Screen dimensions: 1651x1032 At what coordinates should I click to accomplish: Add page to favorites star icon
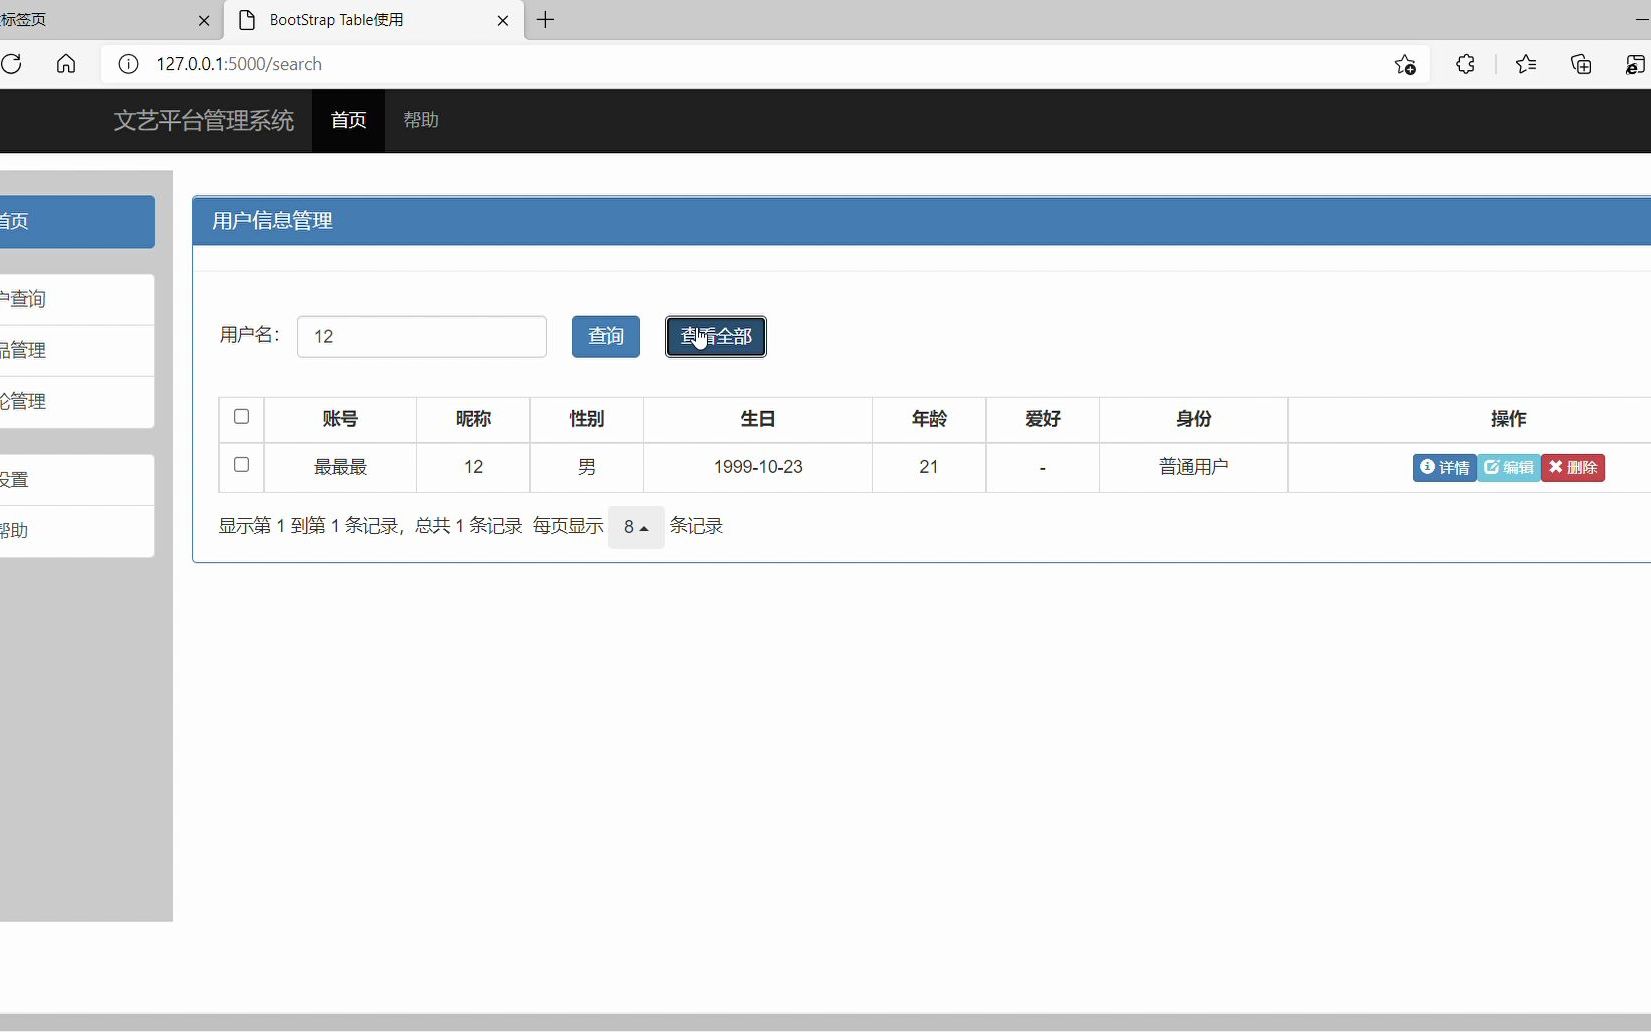(1405, 64)
